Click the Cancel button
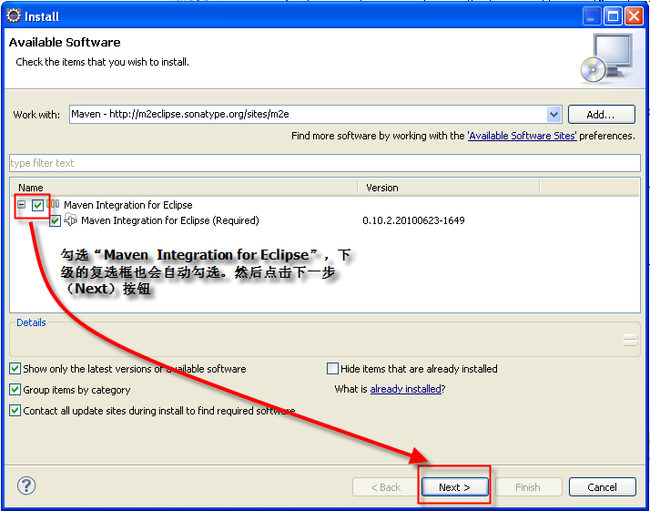This screenshot has height=511, width=650. (x=602, y=487)
